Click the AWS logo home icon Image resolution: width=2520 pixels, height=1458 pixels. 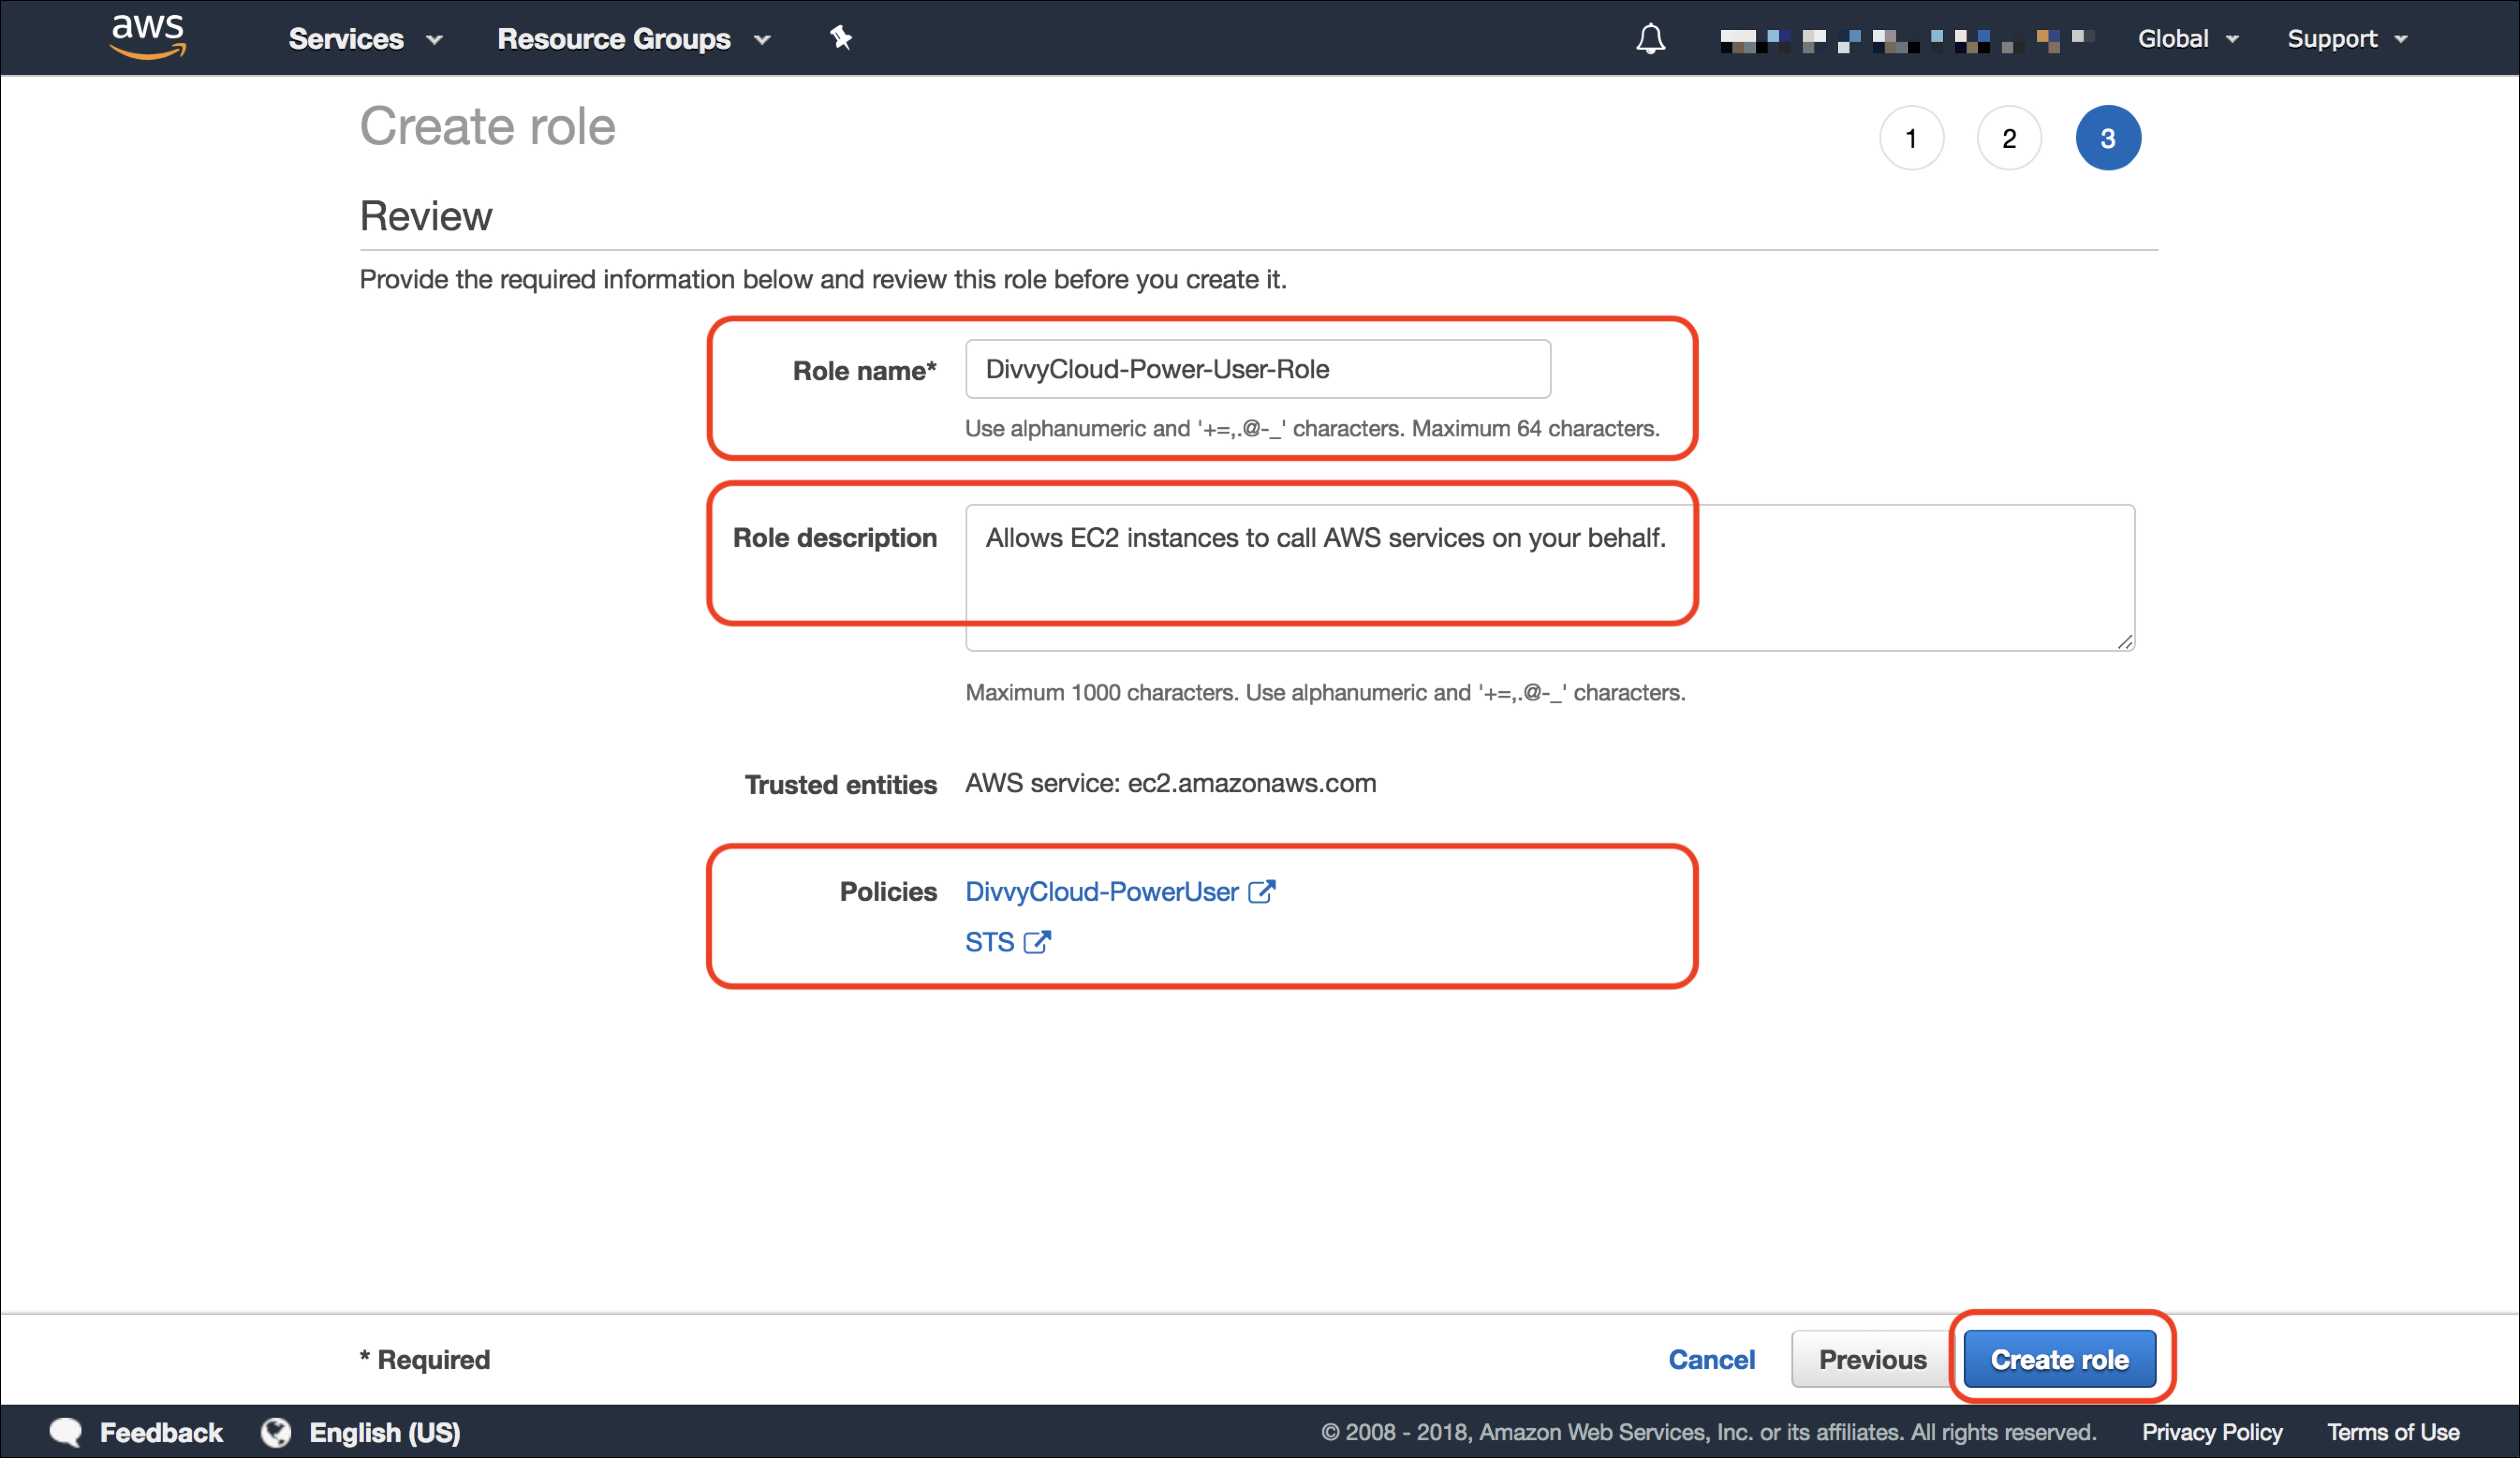click(x=148, y=37)
